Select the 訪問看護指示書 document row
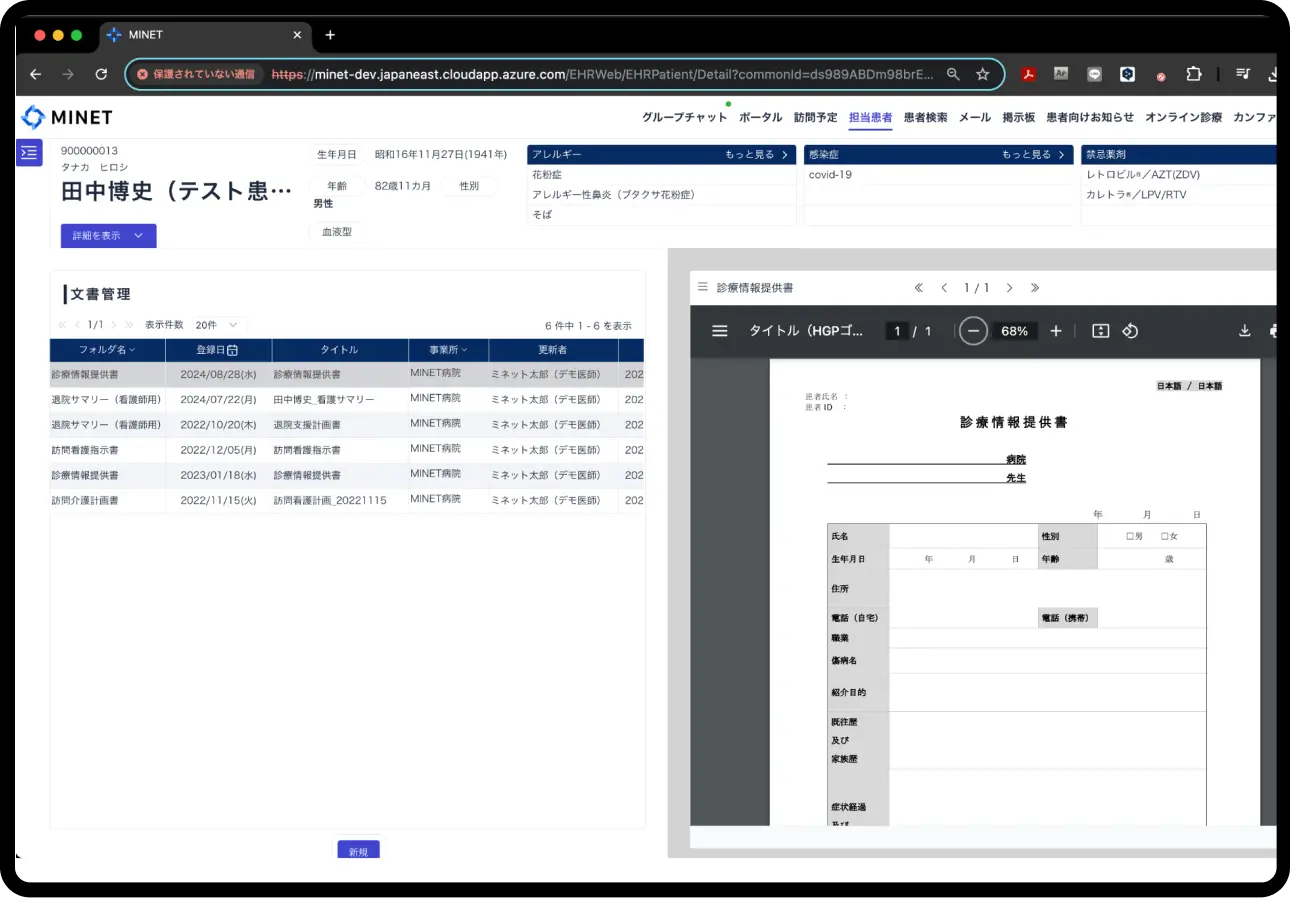 [347, 450]
